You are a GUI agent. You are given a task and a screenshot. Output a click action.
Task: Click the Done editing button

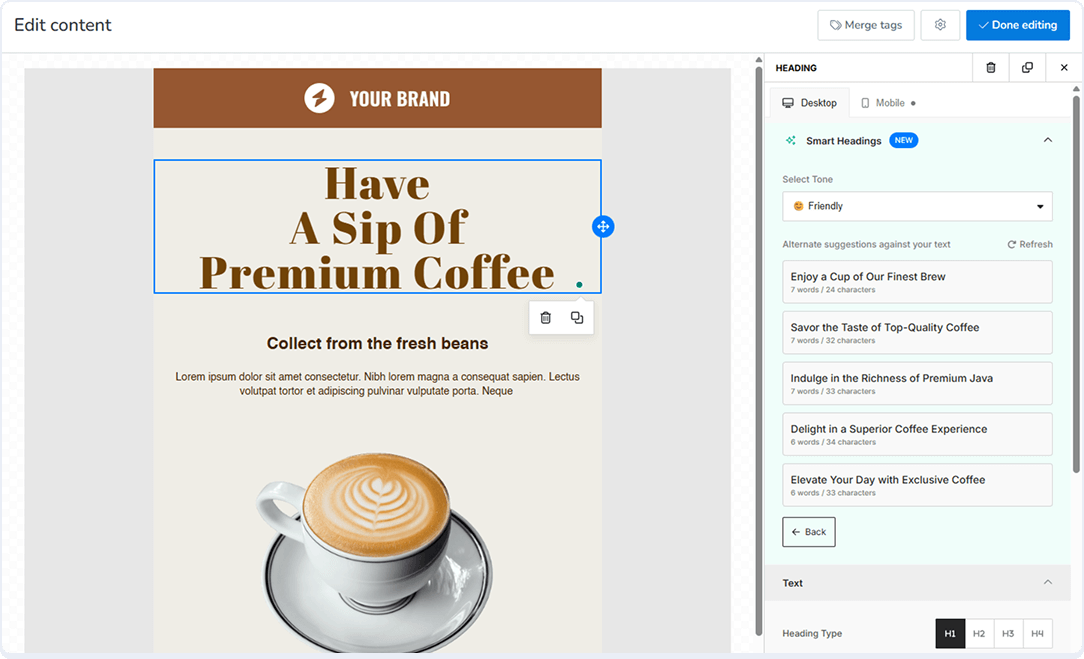coord(1017,25)
